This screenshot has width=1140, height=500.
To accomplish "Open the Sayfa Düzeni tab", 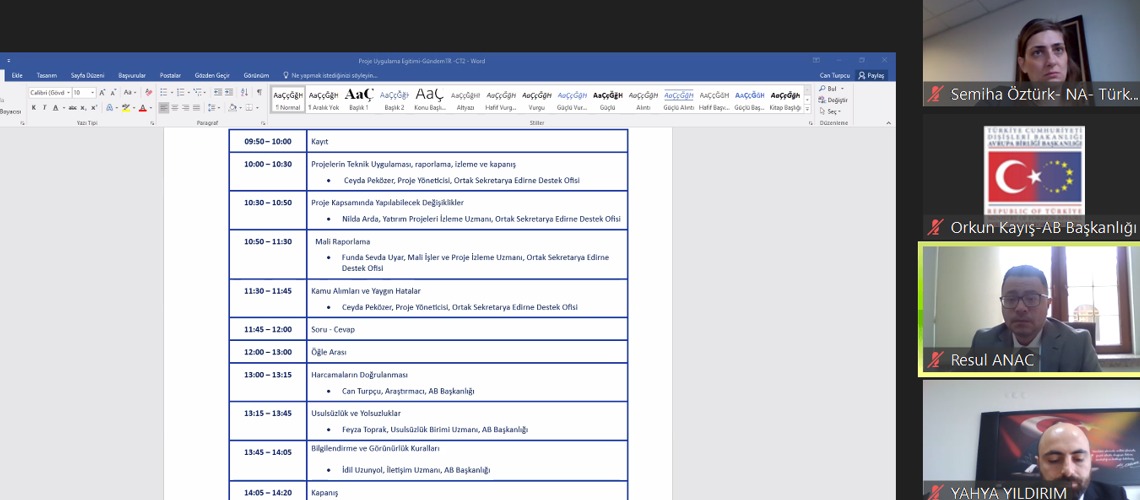I will 87,75.
